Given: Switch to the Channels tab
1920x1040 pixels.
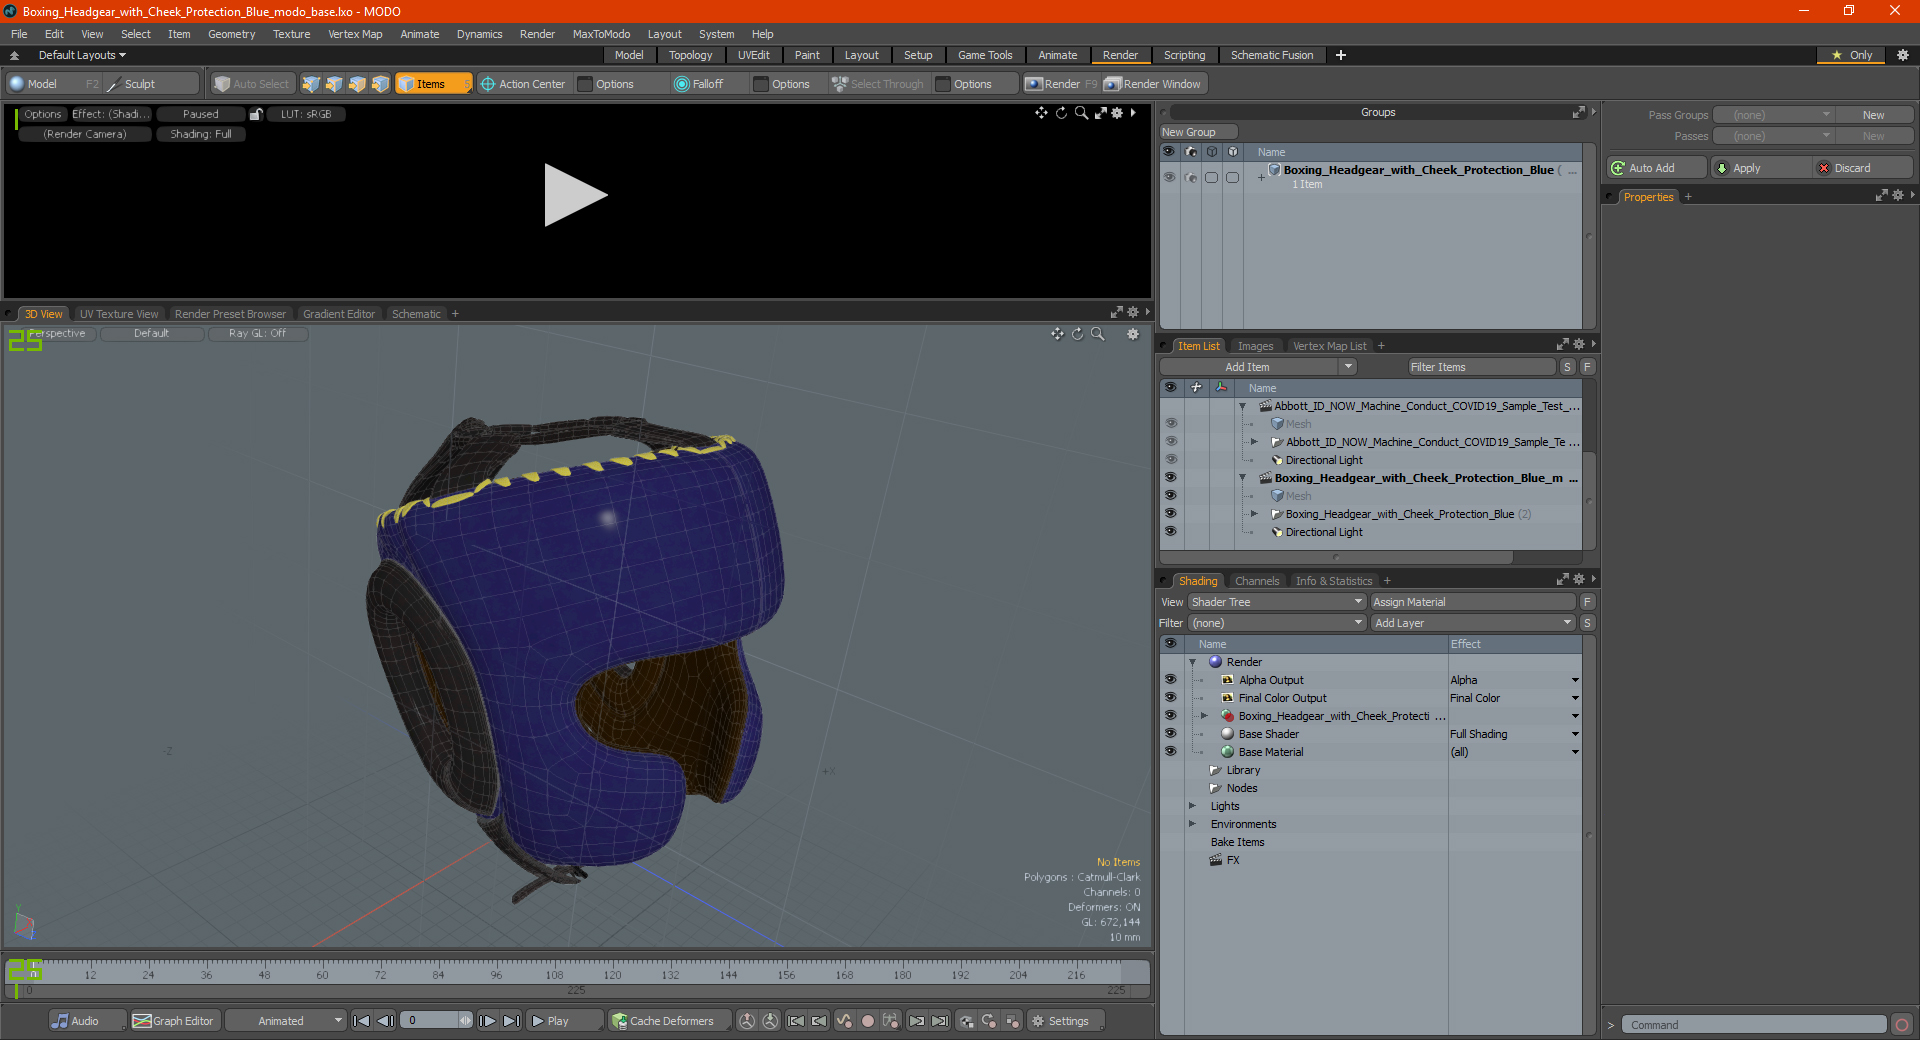Looking at the screenshot, I should click(x=1256, y=581).
